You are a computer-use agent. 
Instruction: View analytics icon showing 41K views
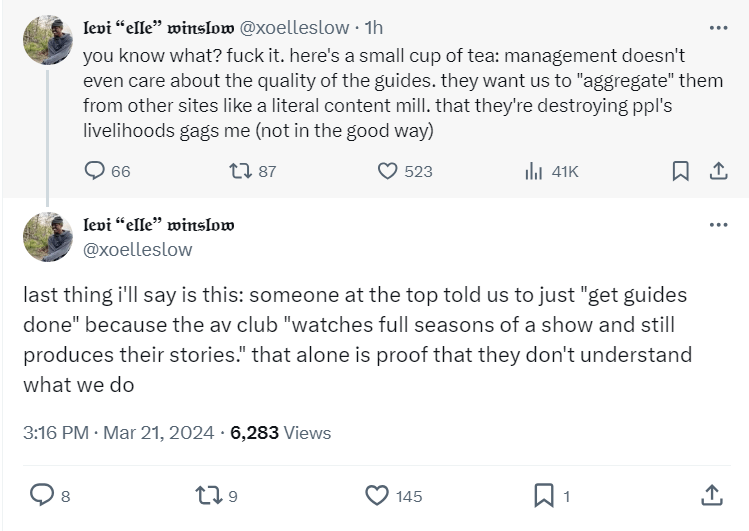coord(533,171)
